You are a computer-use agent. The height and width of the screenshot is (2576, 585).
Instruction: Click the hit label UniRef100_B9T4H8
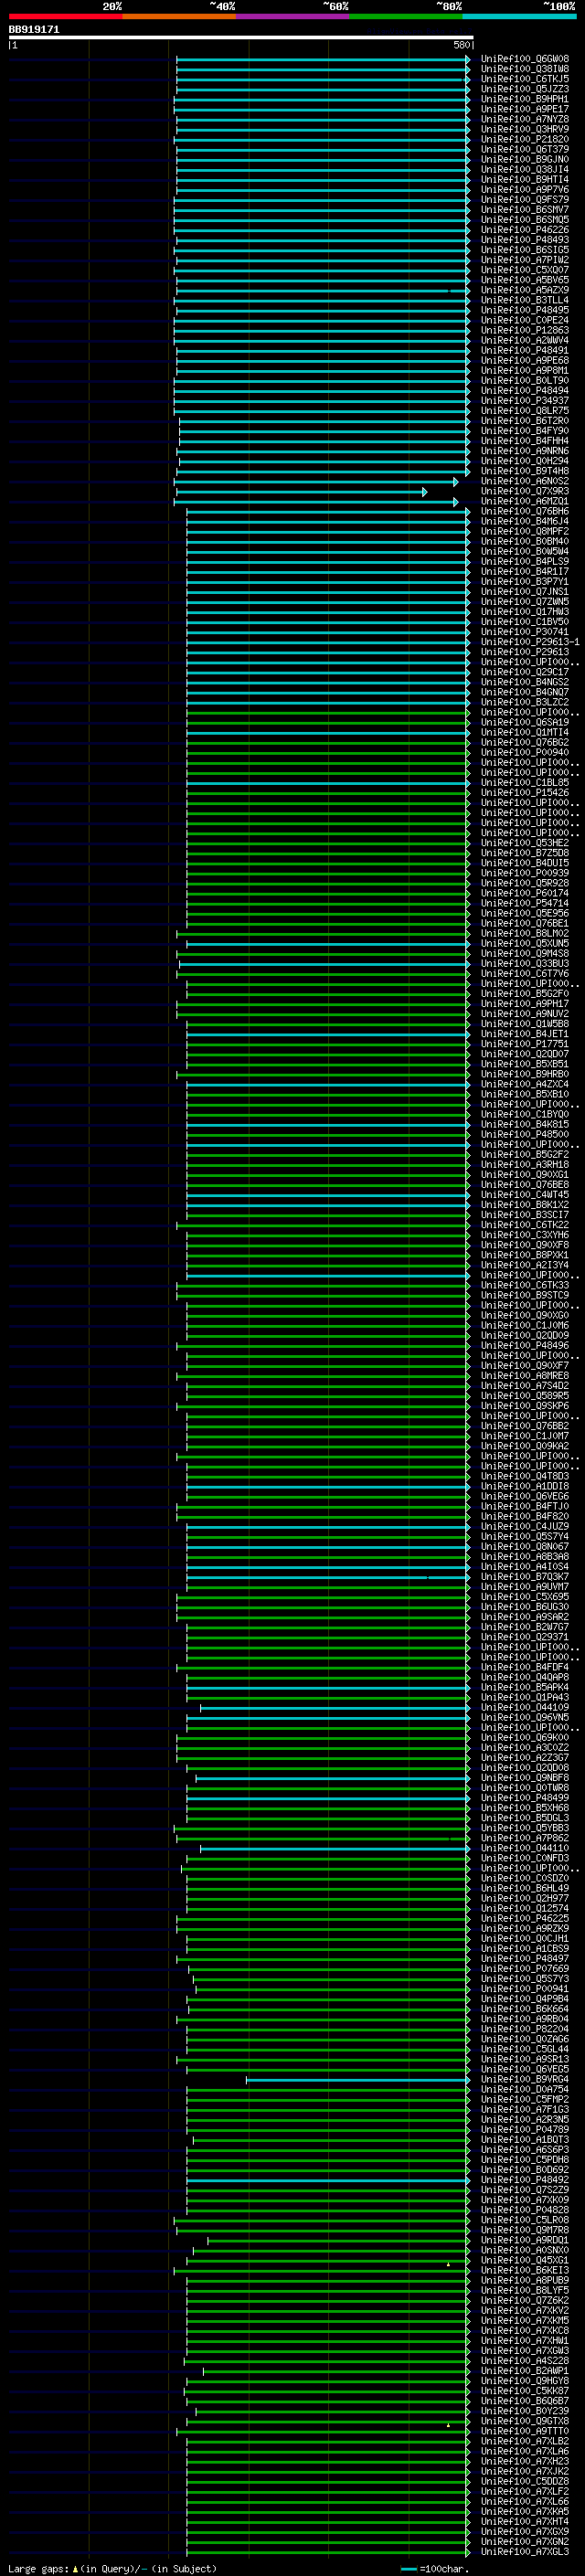tap(525, 471)
